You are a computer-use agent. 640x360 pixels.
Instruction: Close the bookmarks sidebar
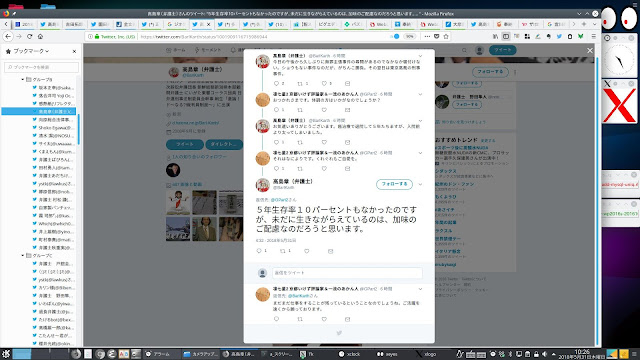[x=74, y=51]
